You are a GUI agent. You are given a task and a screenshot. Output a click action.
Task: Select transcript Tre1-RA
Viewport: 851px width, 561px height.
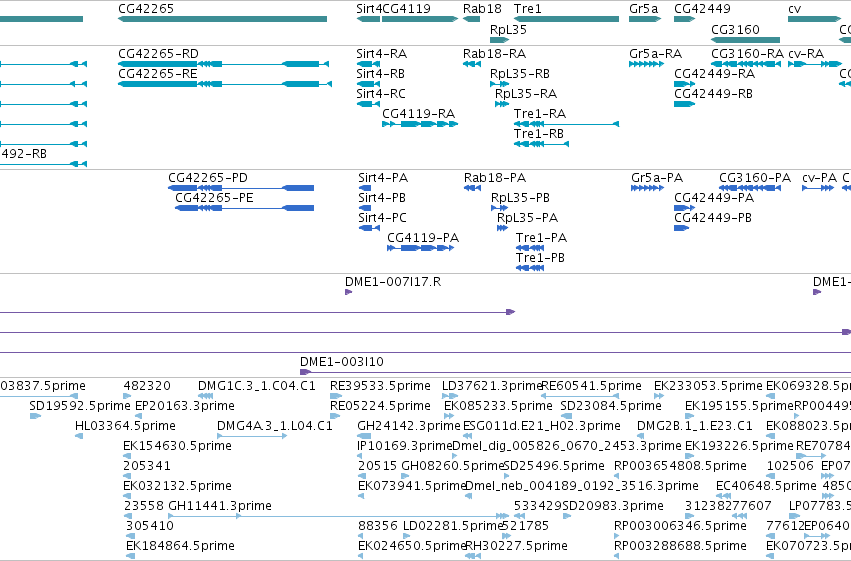[540, 114]
